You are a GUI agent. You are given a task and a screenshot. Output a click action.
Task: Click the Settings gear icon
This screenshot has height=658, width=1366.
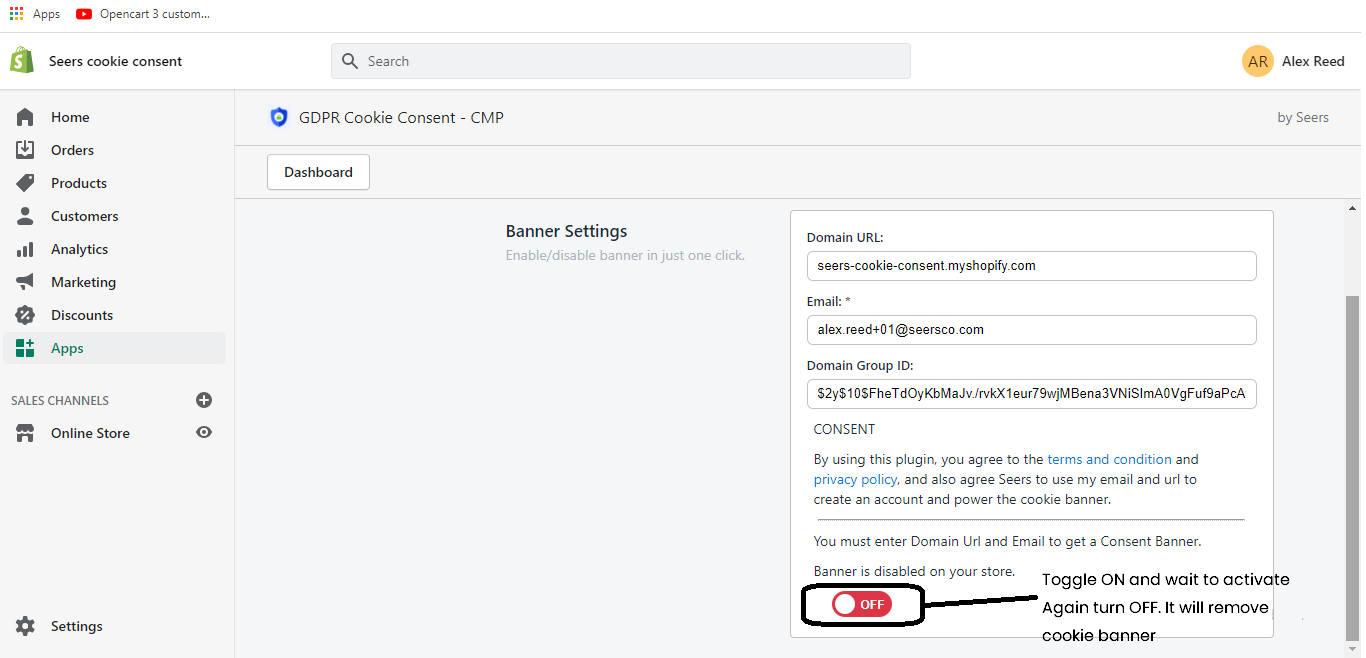coord(25,626)
